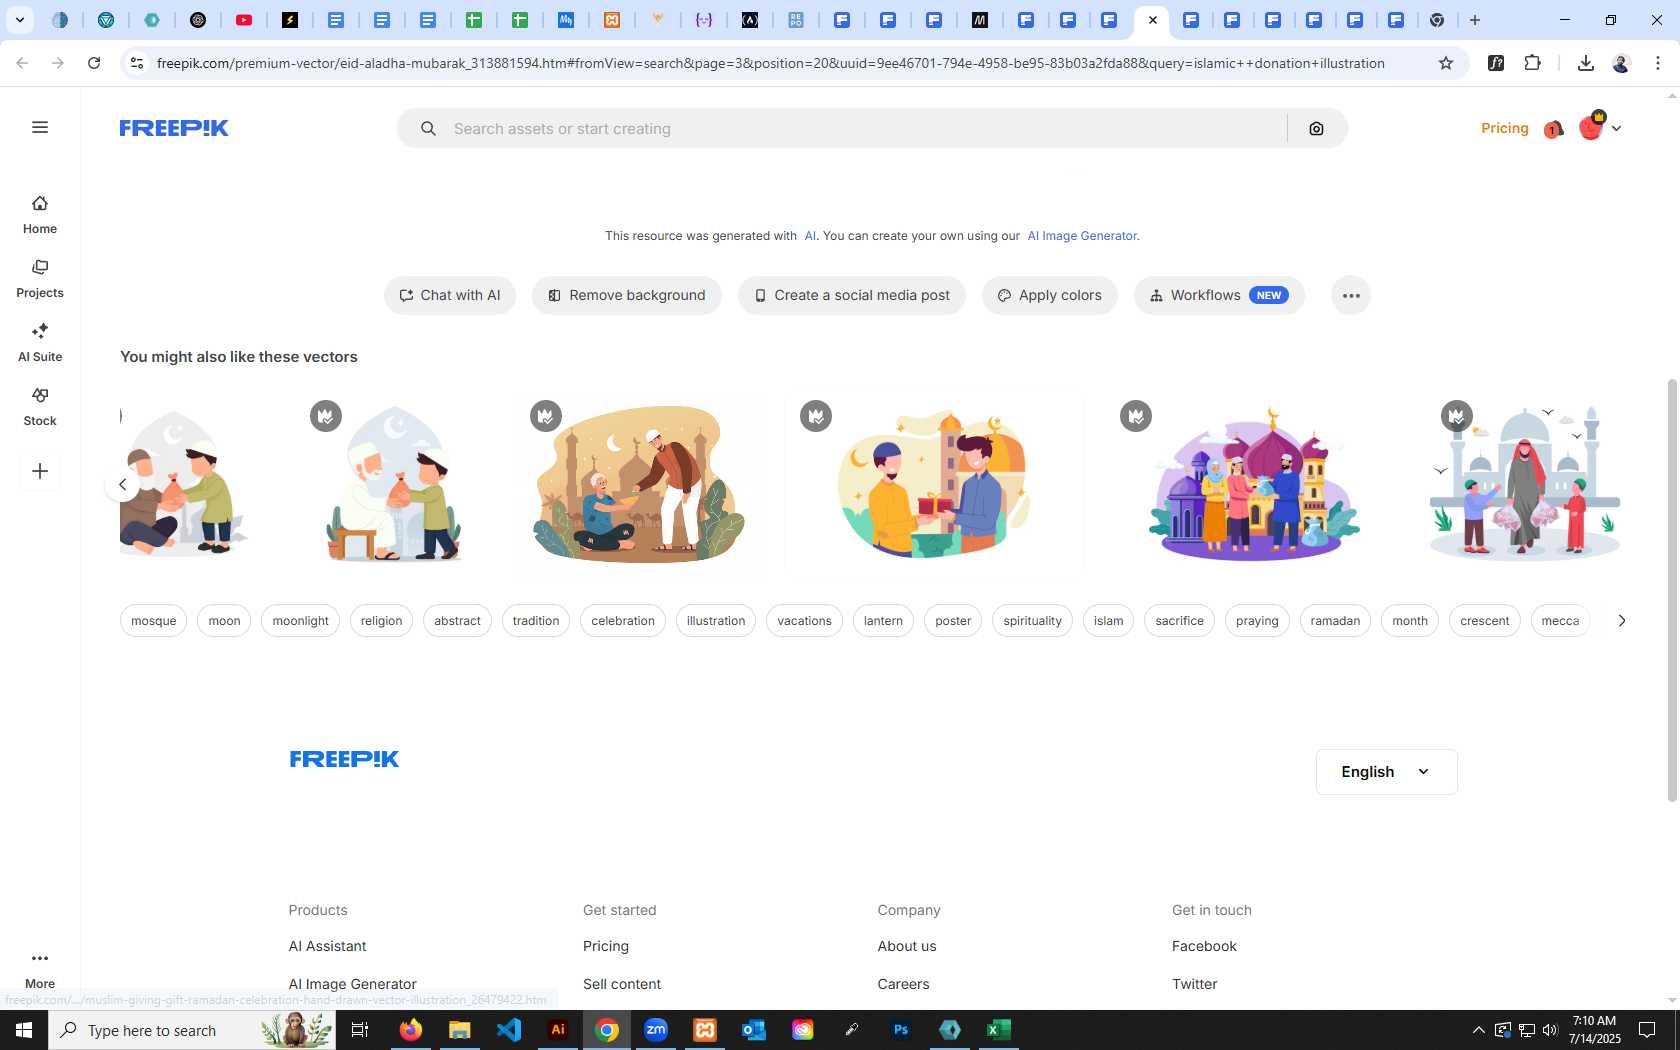Select the celebration tag
The width and height of the screenshot is (1680, 1050).
pos(622,621)
